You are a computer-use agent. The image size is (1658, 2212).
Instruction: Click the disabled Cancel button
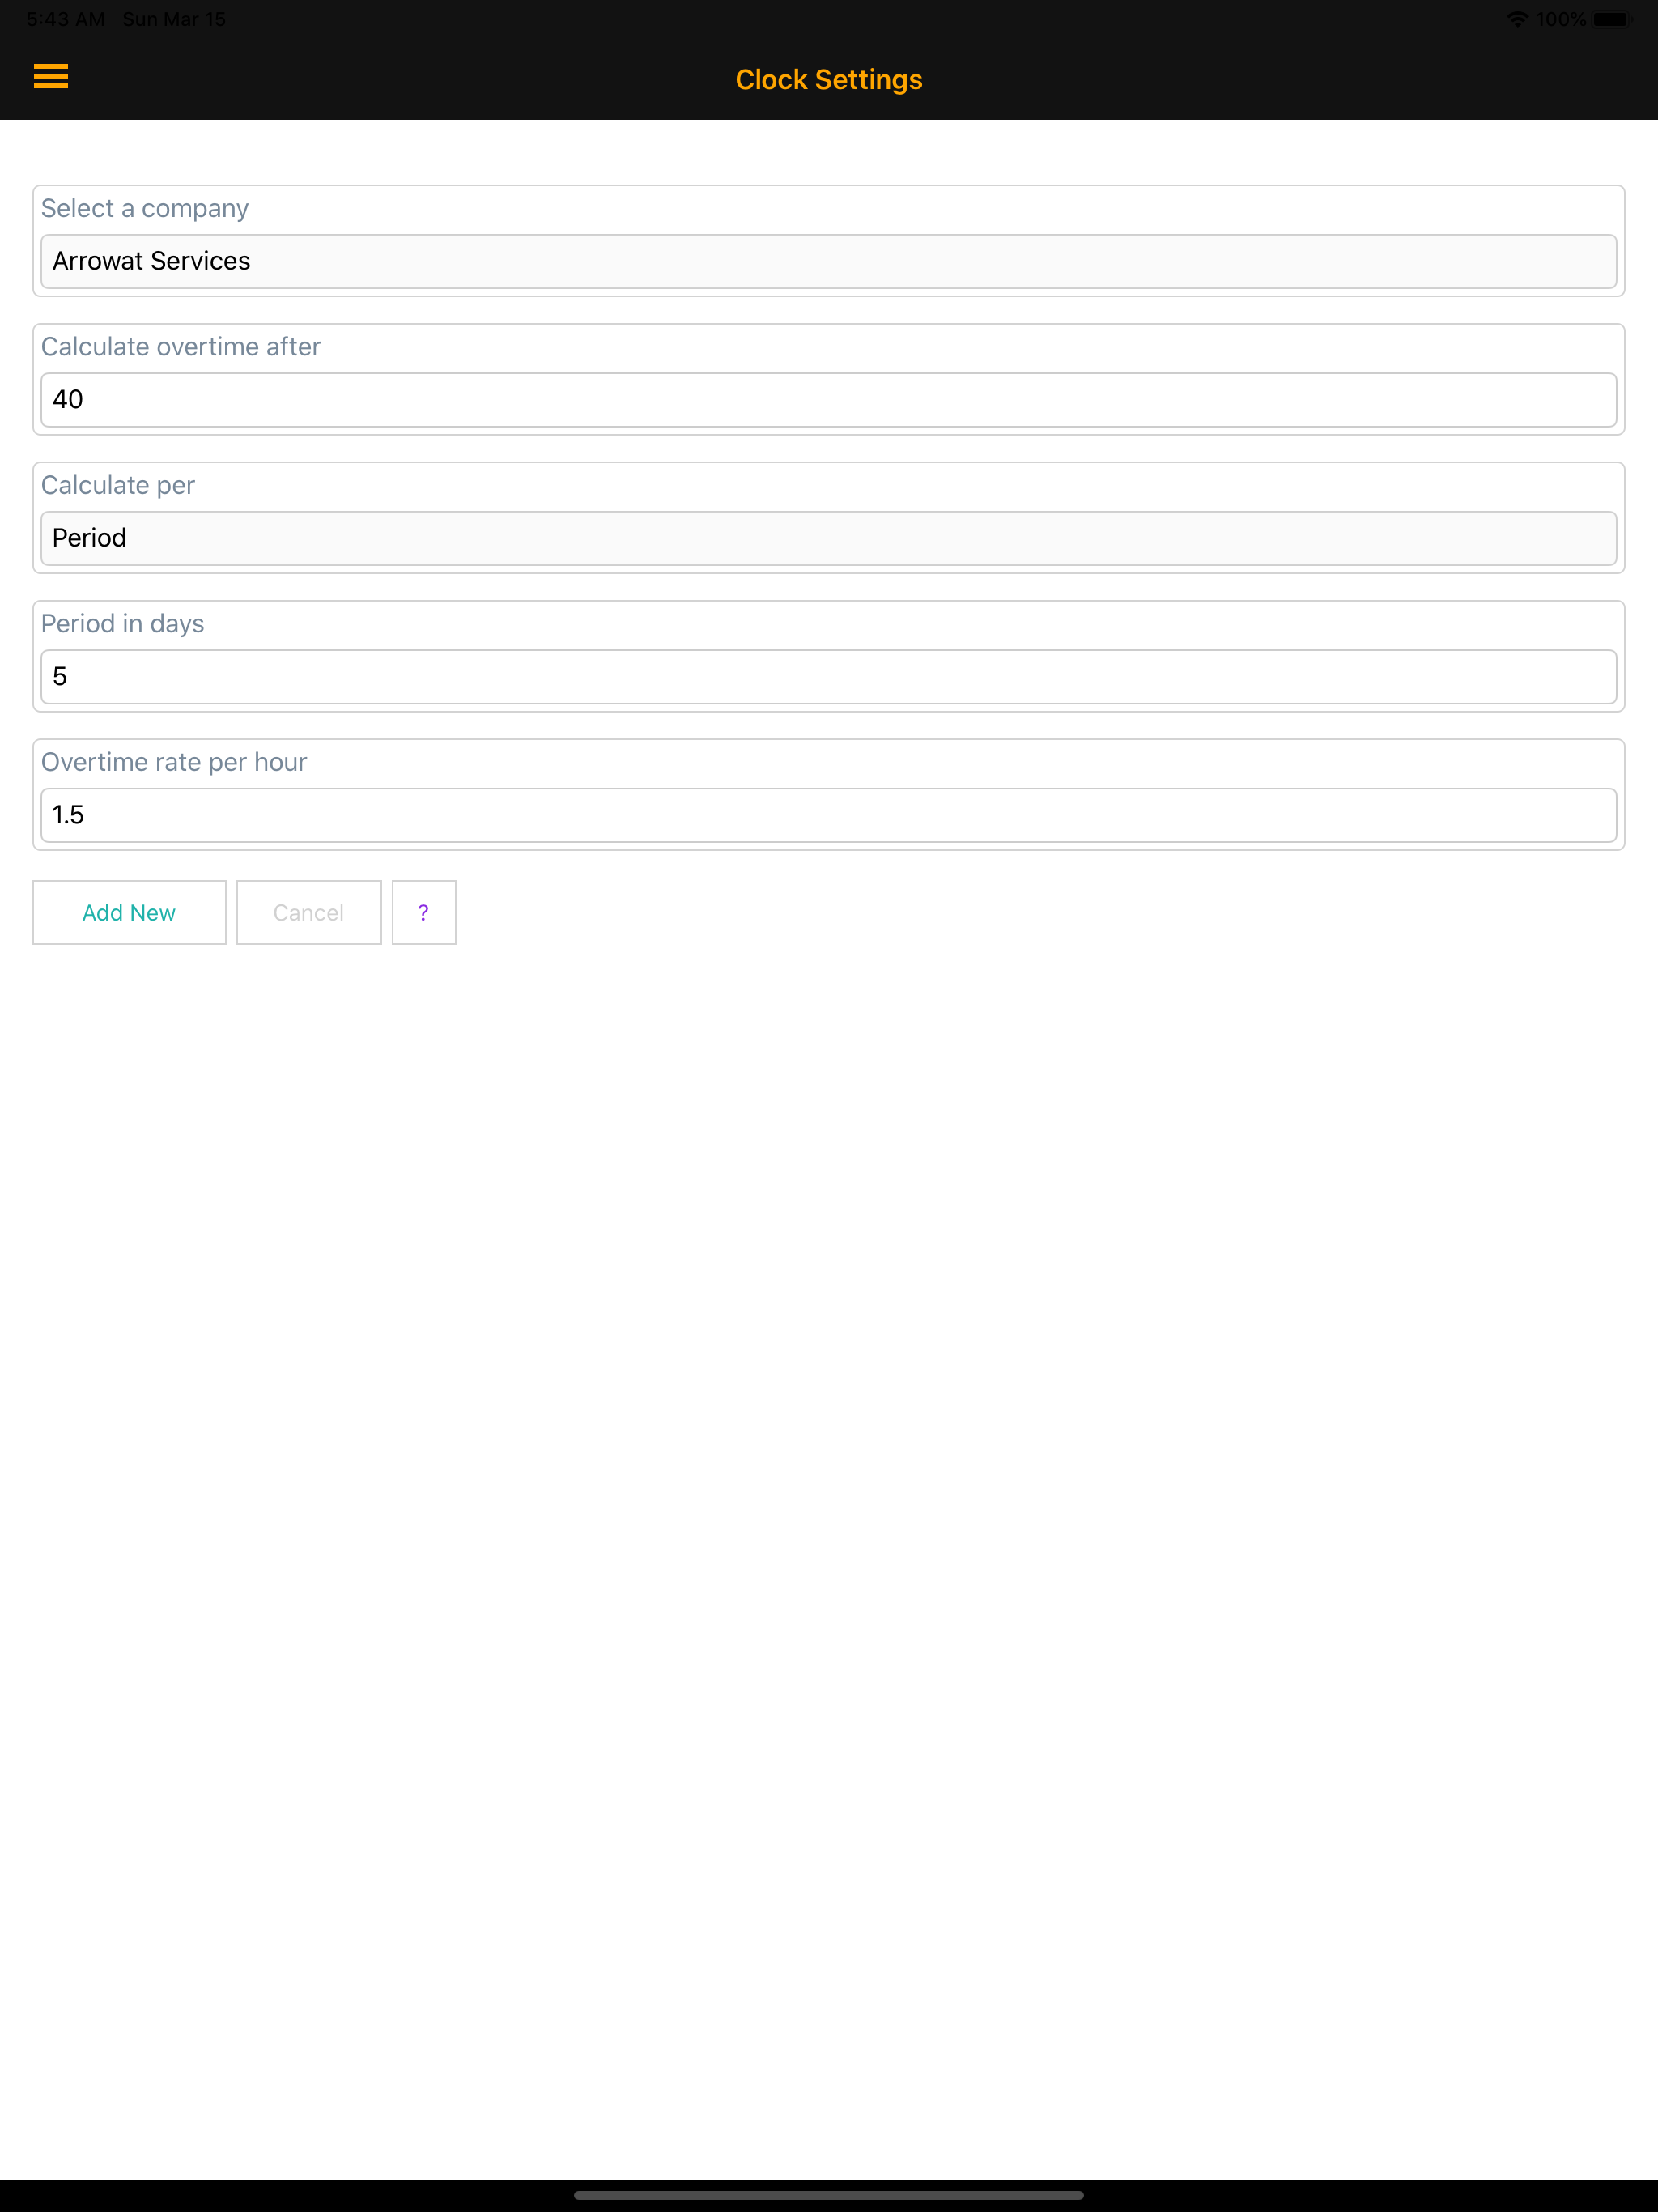click(308, 911)
